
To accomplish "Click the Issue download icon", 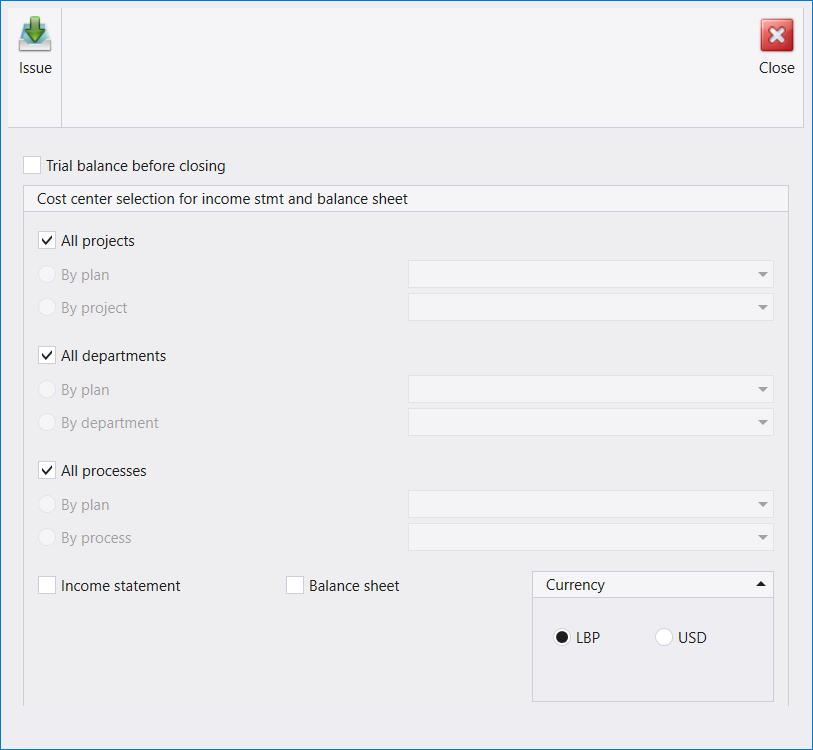I will click(35, 34).
